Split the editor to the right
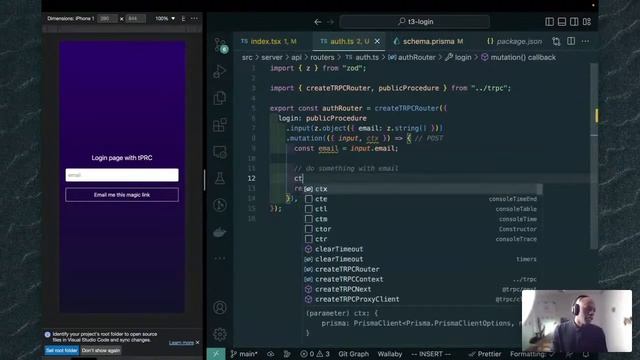640x360 pixels. click(571, 41)
